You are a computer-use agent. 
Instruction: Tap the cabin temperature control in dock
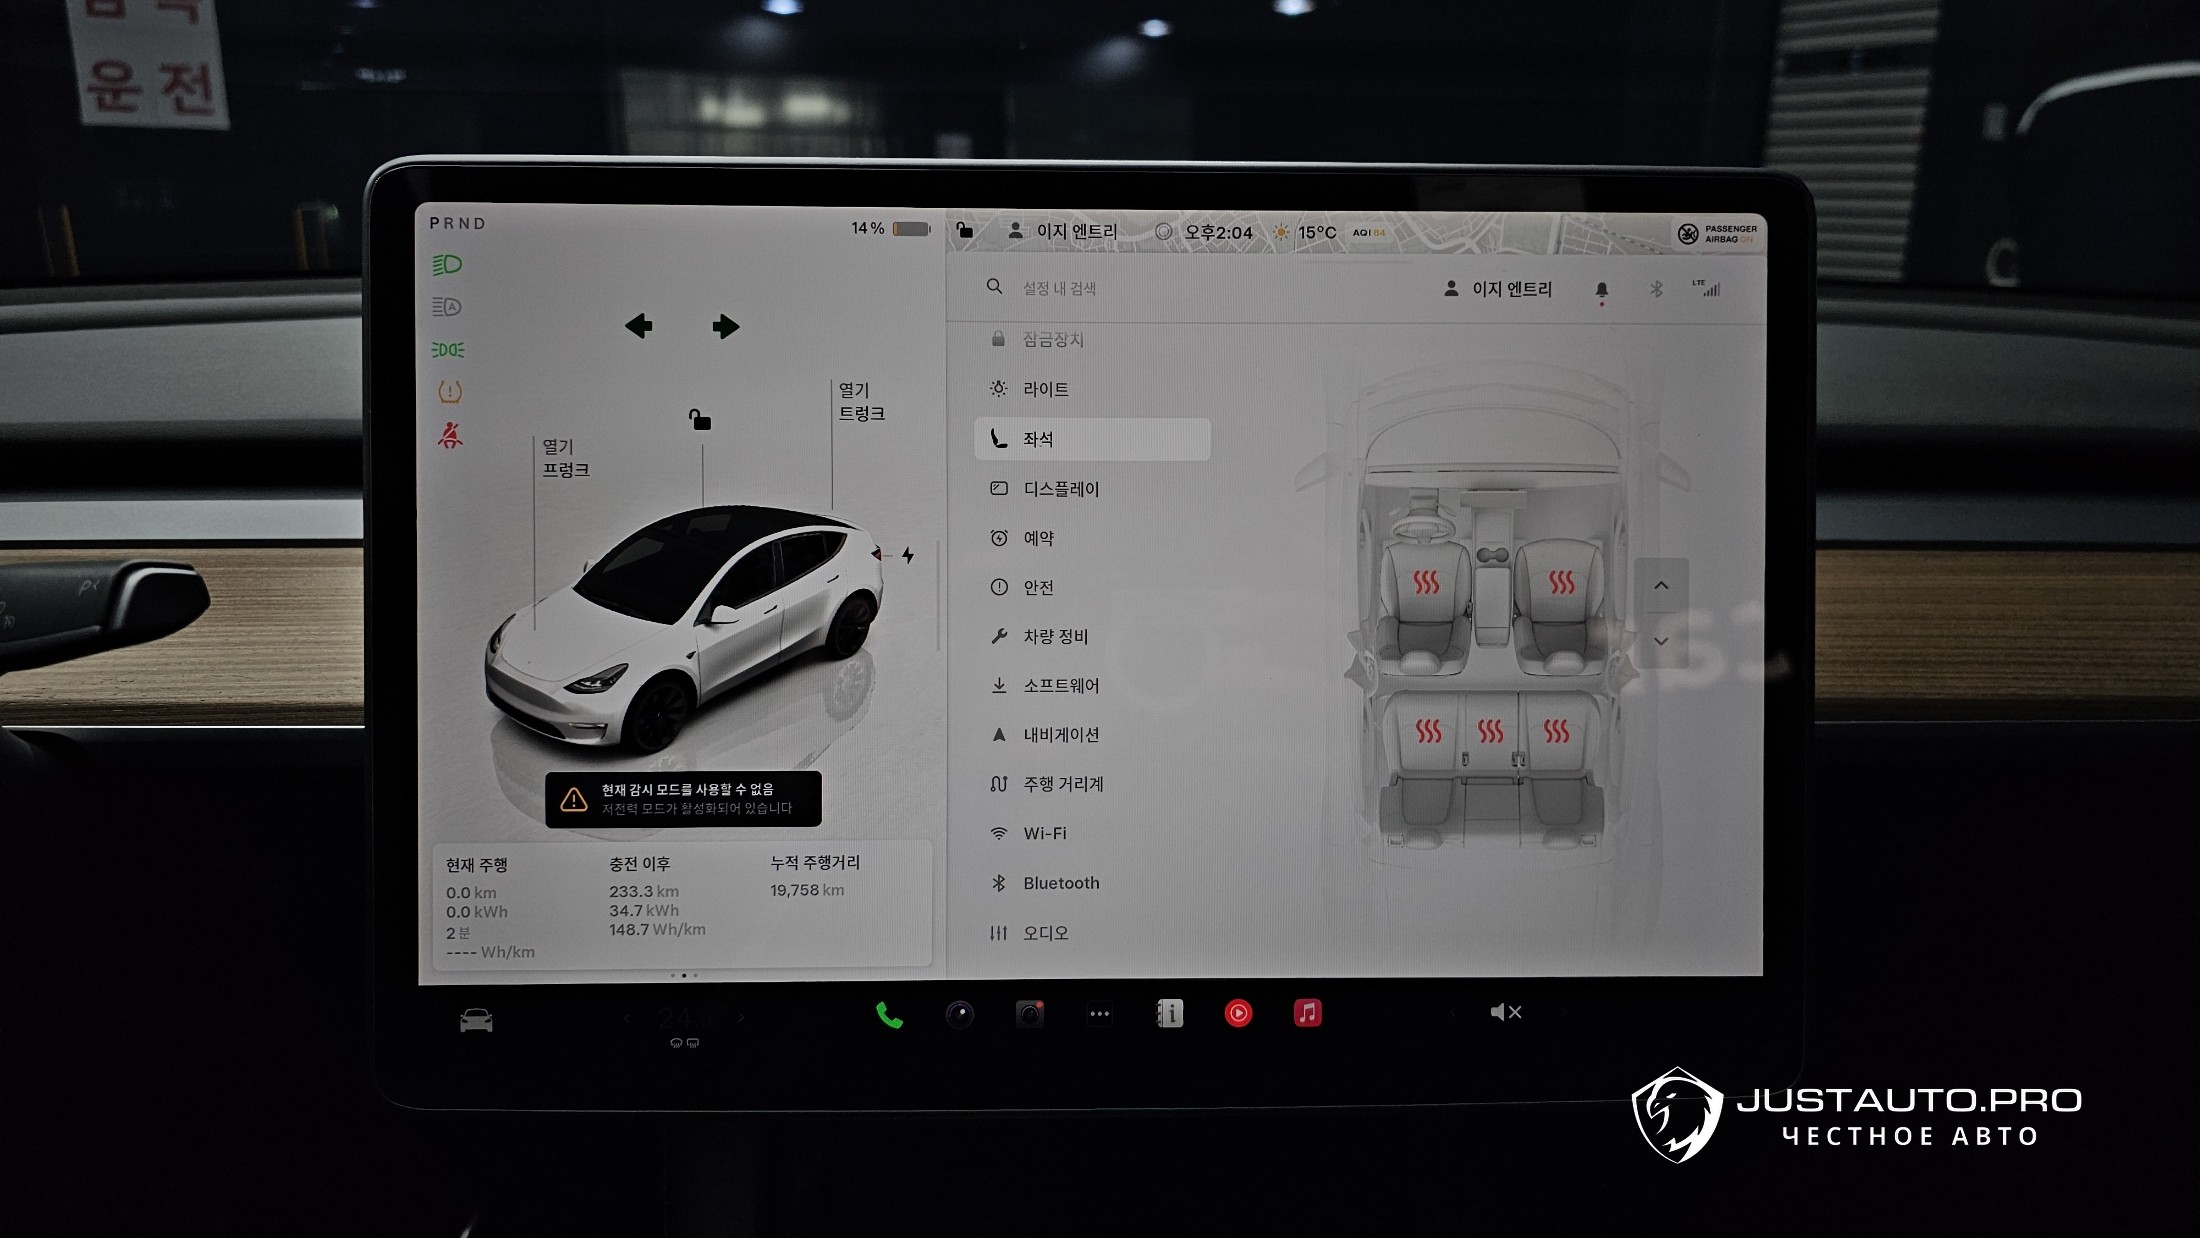click(x=683, y=1019)
